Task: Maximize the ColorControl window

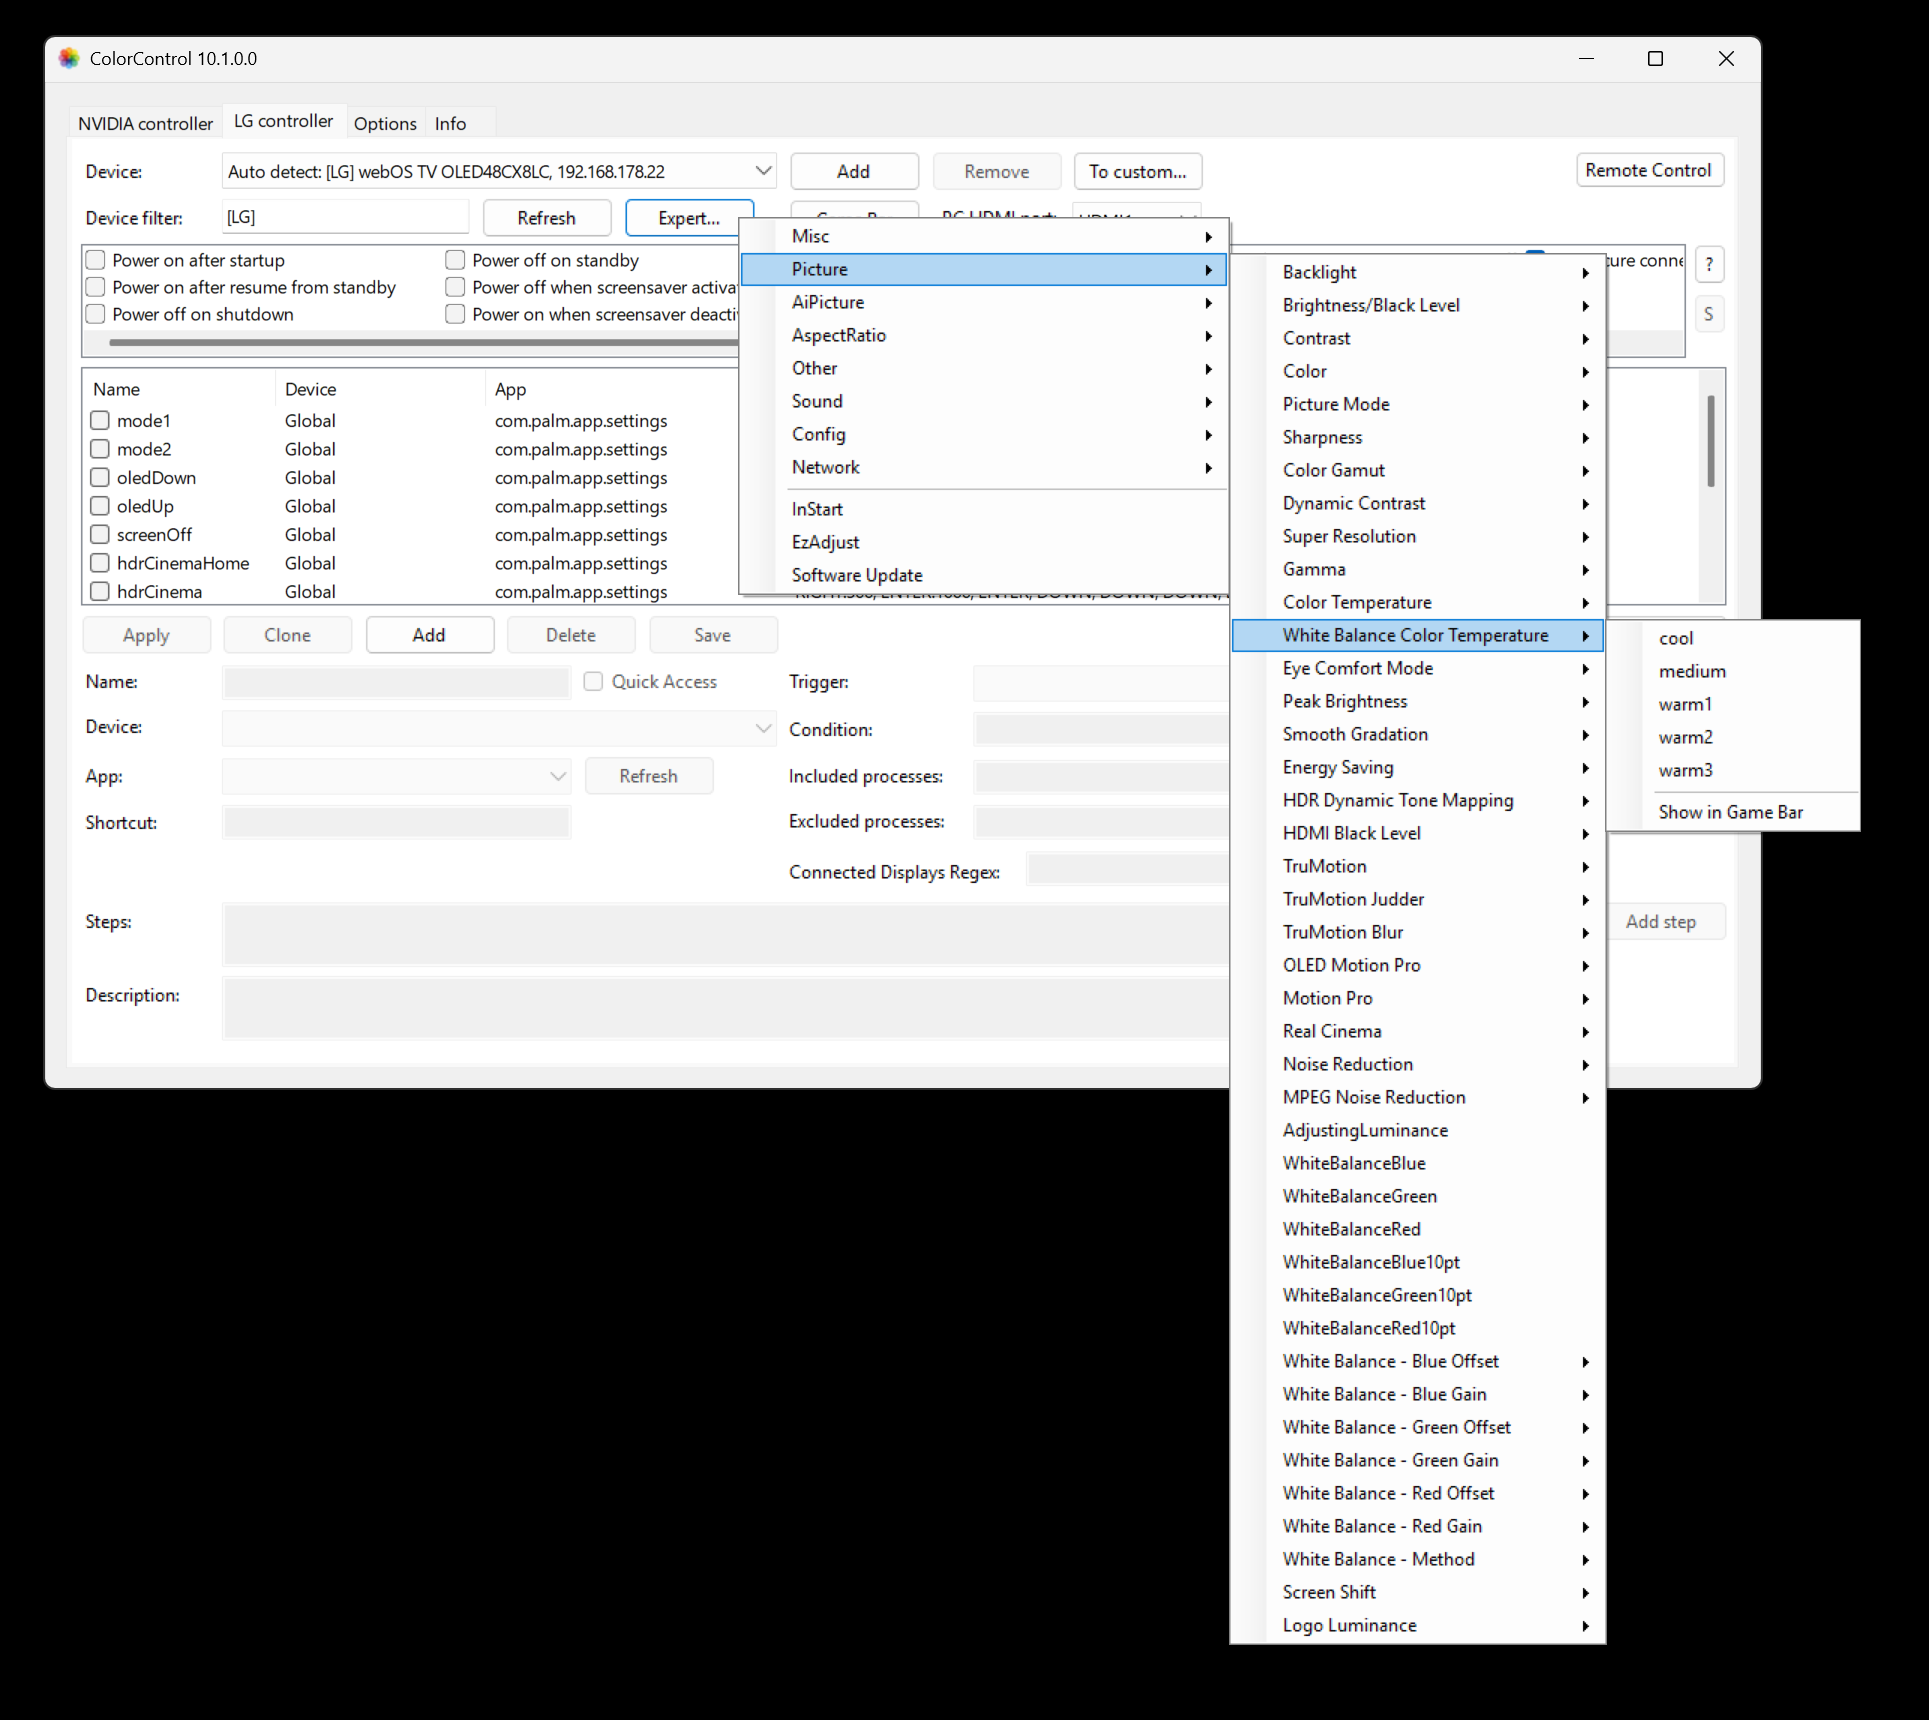Action: point(1655,59)
